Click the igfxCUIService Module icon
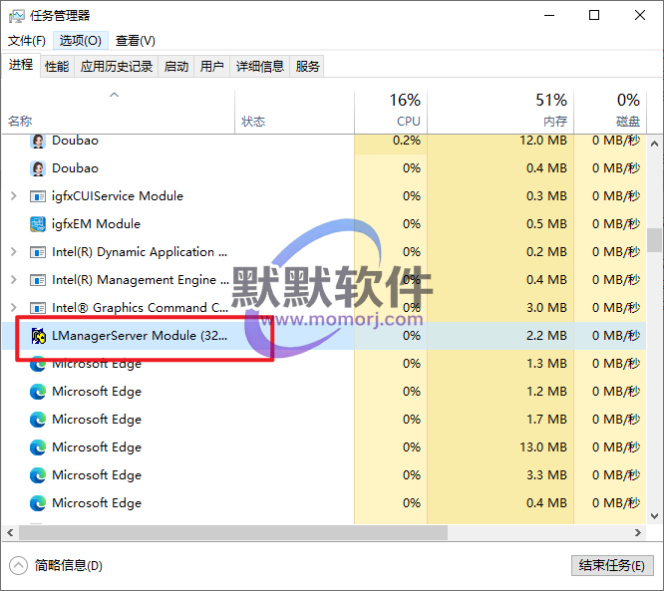The width and height of the screenshot is (664, 591). click(38, 196)
